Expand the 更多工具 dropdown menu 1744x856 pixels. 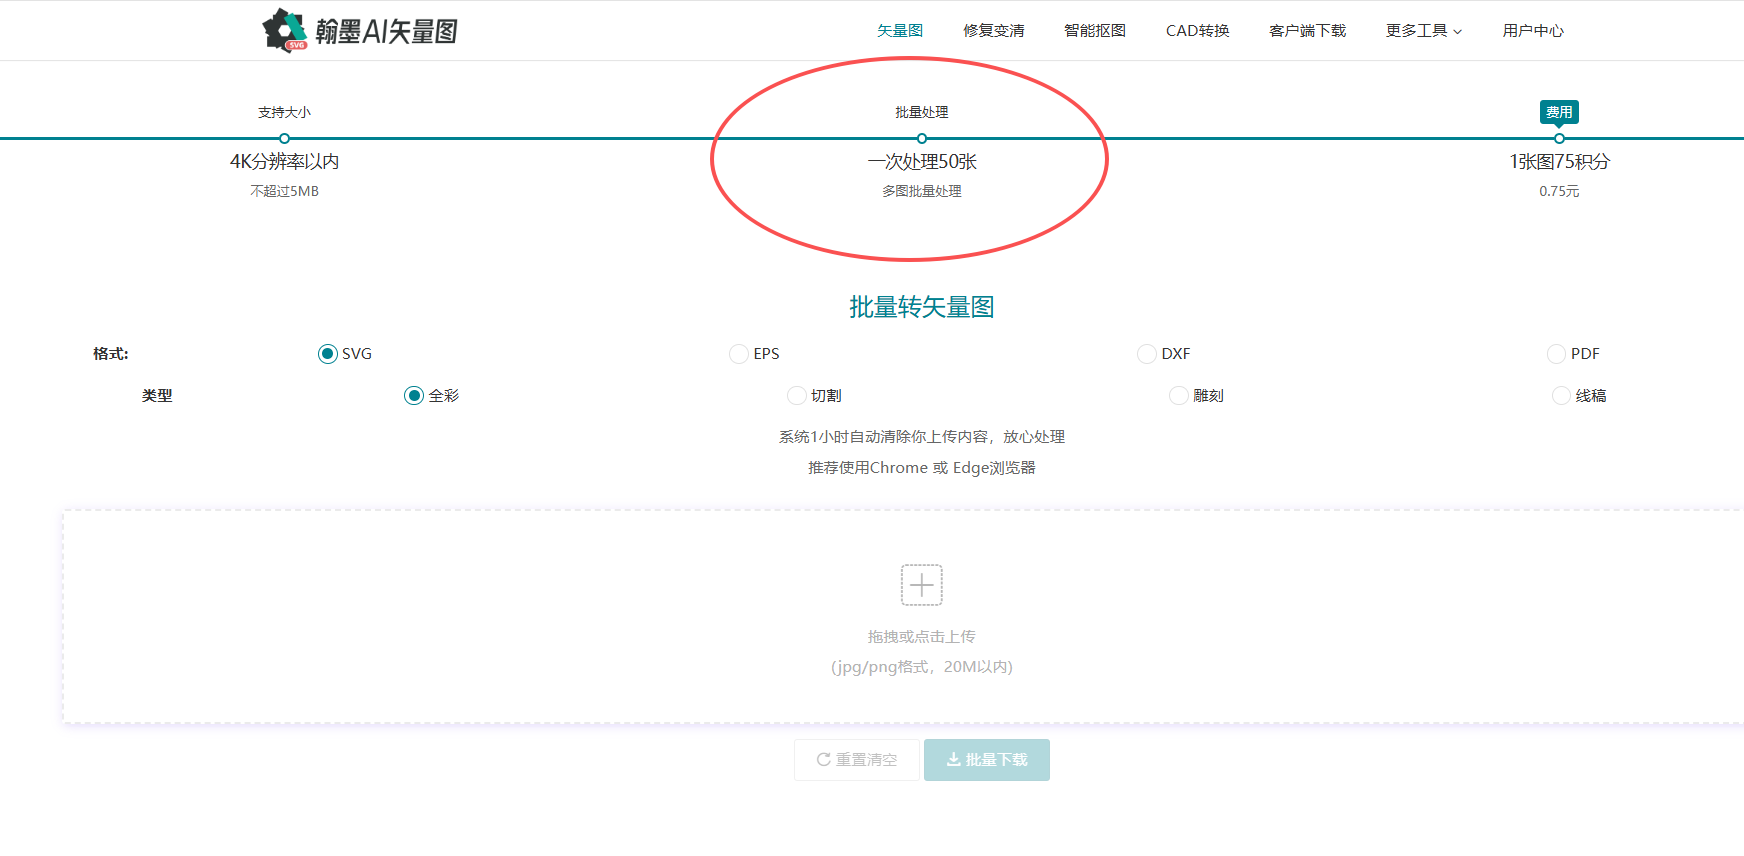click(x=1424, y=31)
